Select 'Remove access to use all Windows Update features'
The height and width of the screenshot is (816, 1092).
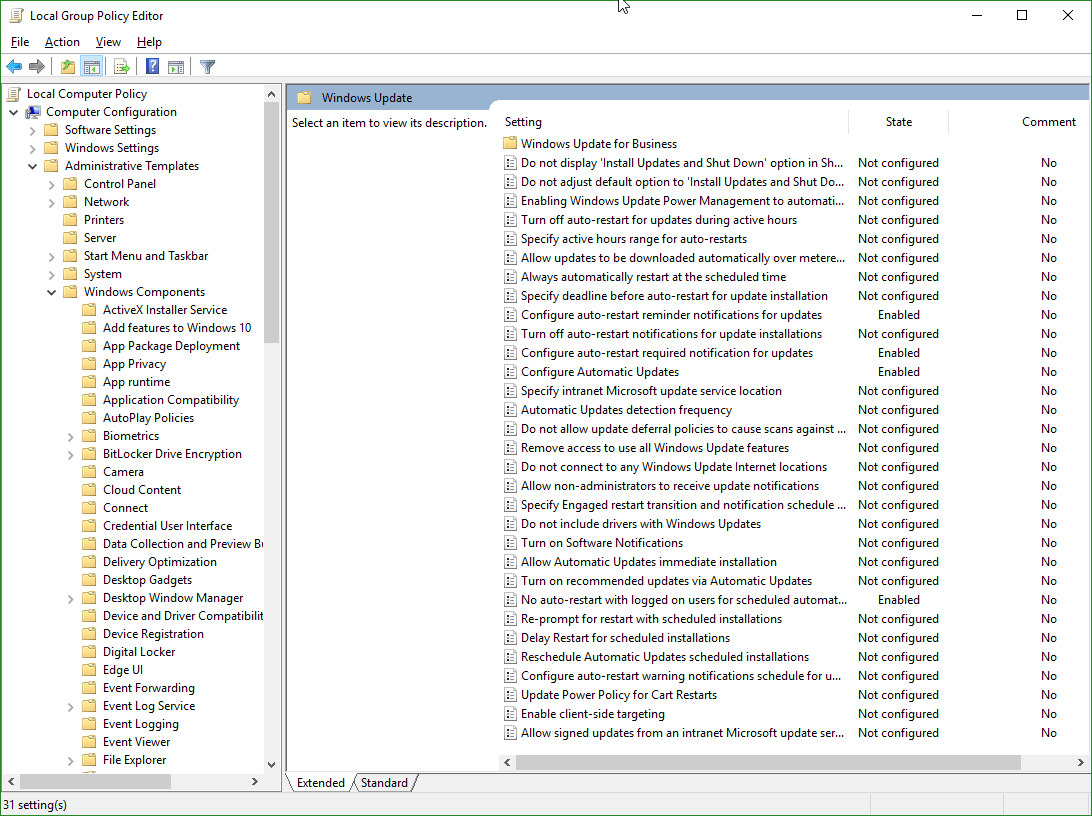tap(655, 448)
